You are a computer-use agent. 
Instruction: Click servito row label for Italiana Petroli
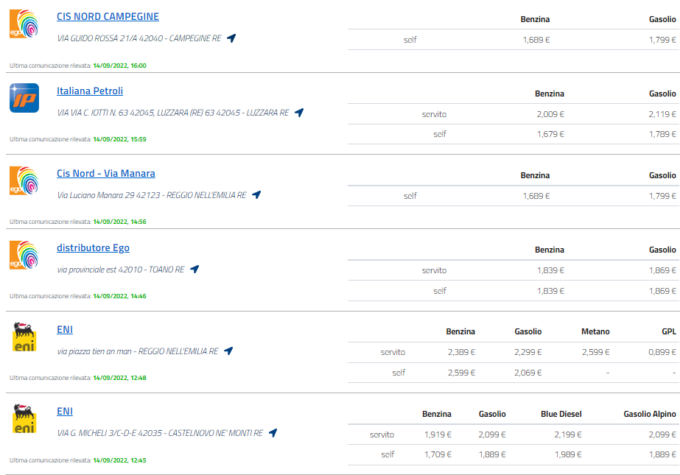point(434,114)
